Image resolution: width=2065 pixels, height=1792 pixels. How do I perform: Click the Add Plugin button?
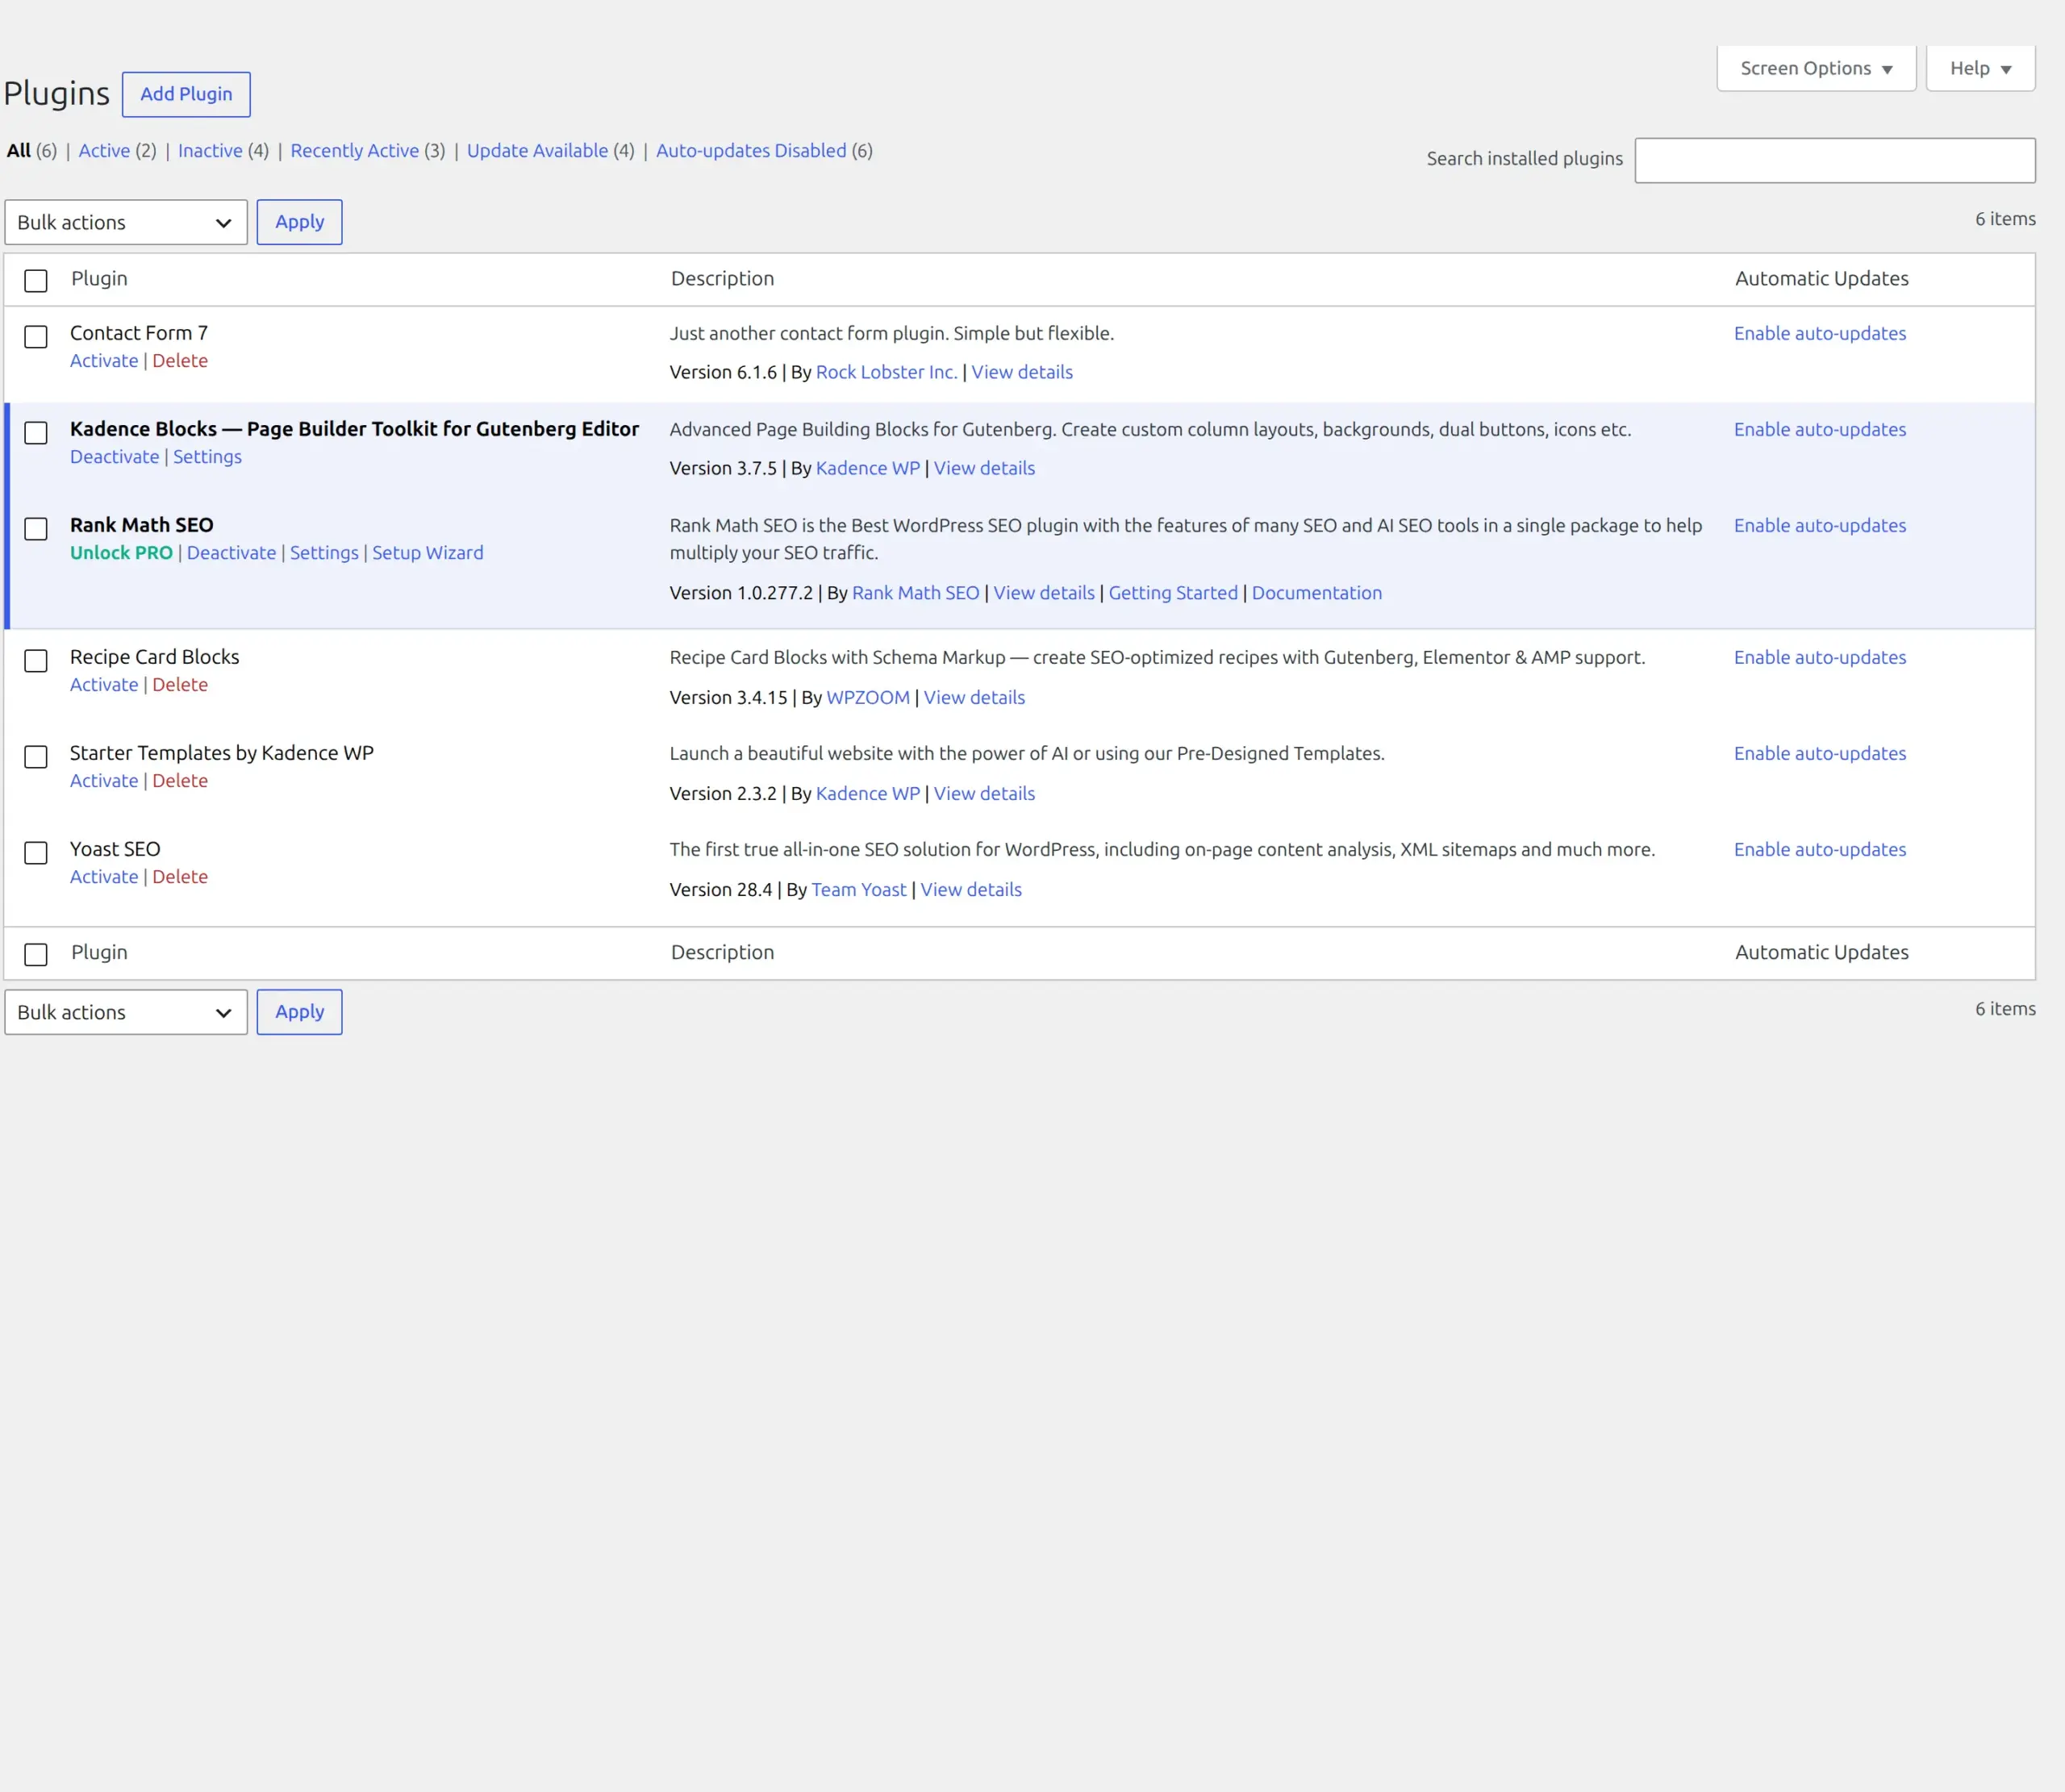click(x=186, y=94)
